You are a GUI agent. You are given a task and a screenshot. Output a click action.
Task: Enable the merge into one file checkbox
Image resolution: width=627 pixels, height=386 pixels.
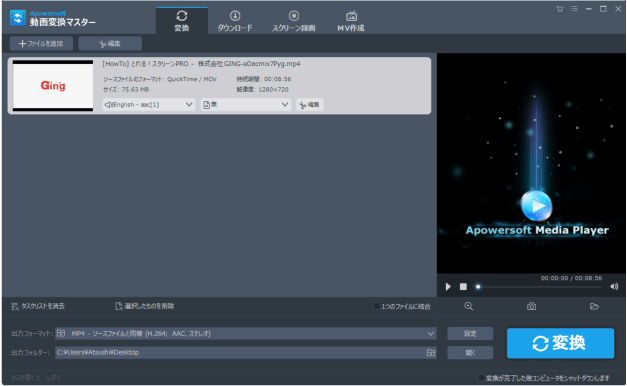[376, 306]
